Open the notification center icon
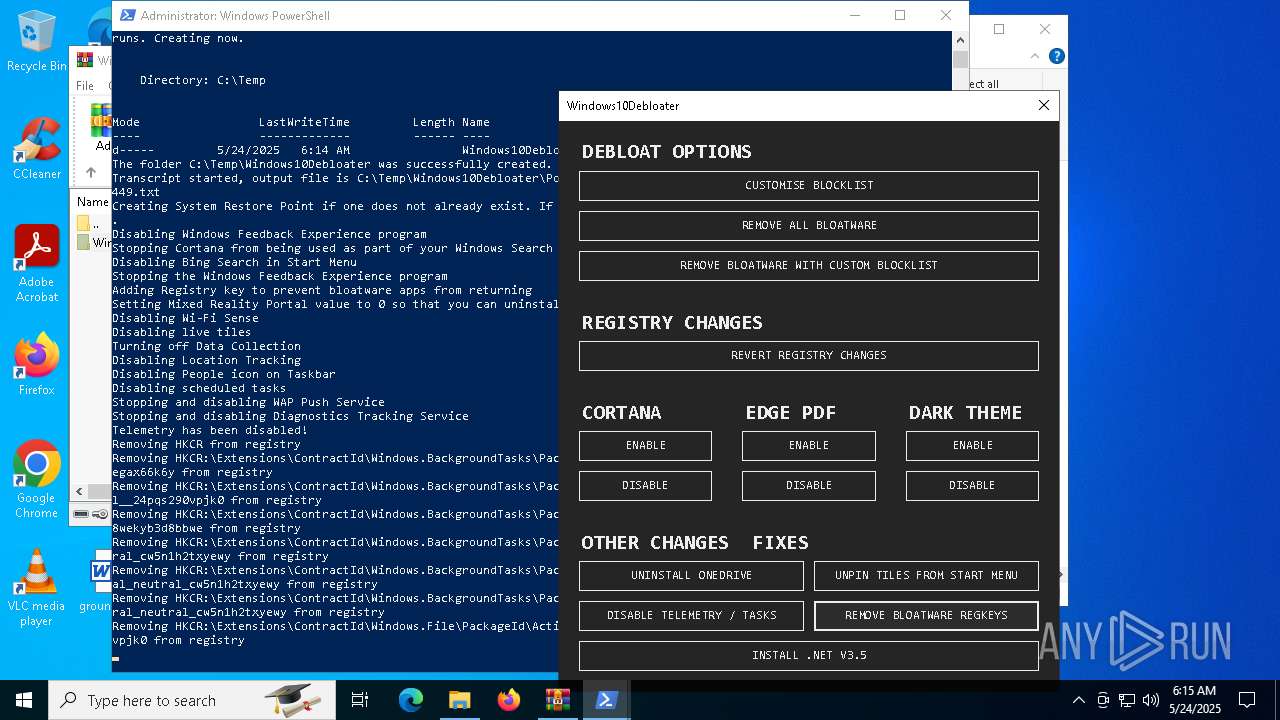The width and height of the screenshot is (1280, 720). [x=1247, y=700]
